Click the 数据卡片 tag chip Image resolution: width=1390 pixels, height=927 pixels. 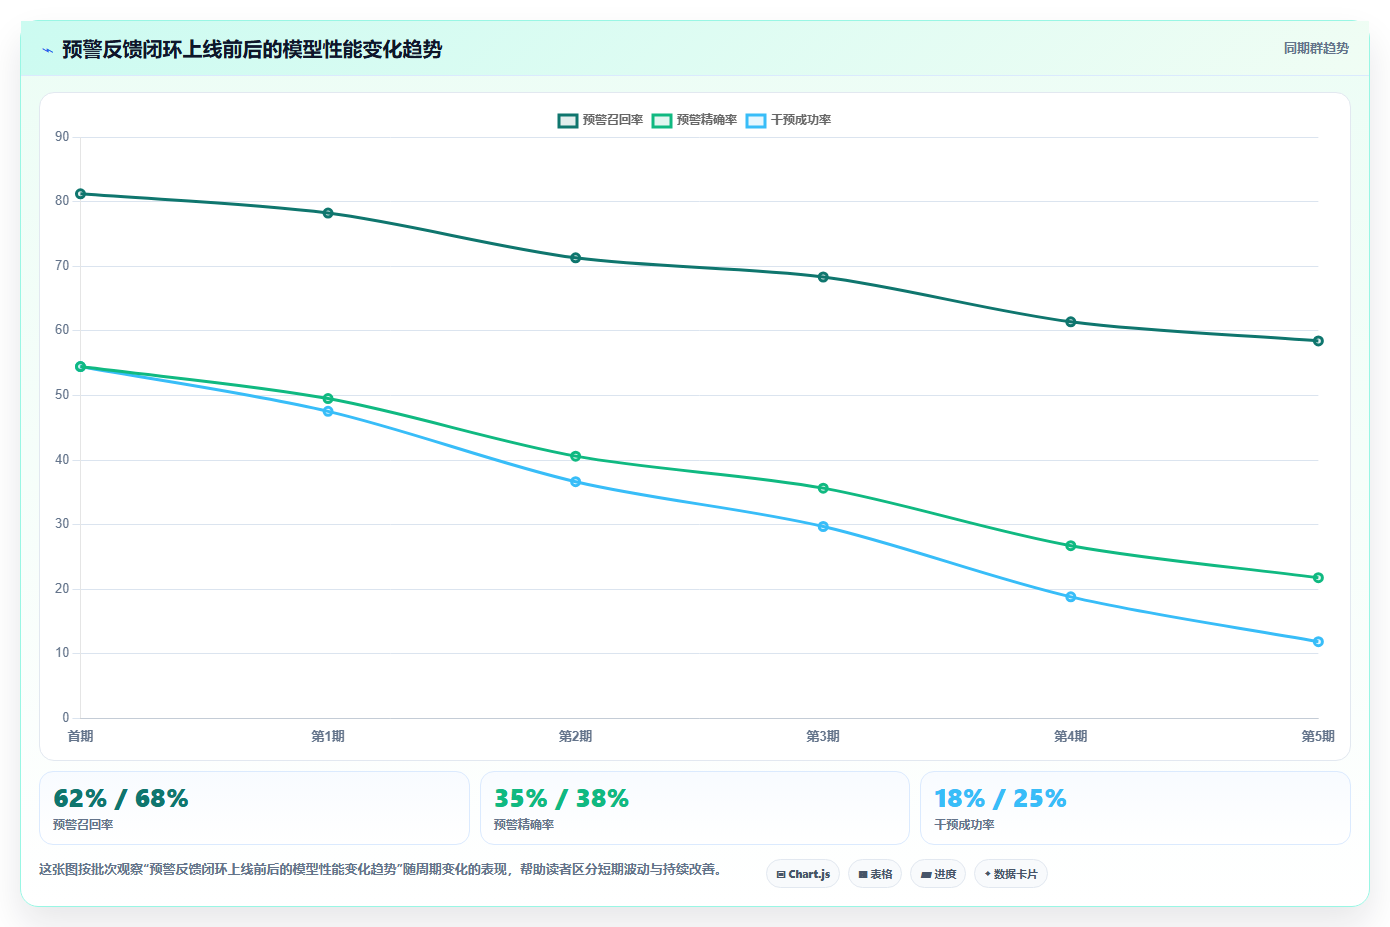1011,874
